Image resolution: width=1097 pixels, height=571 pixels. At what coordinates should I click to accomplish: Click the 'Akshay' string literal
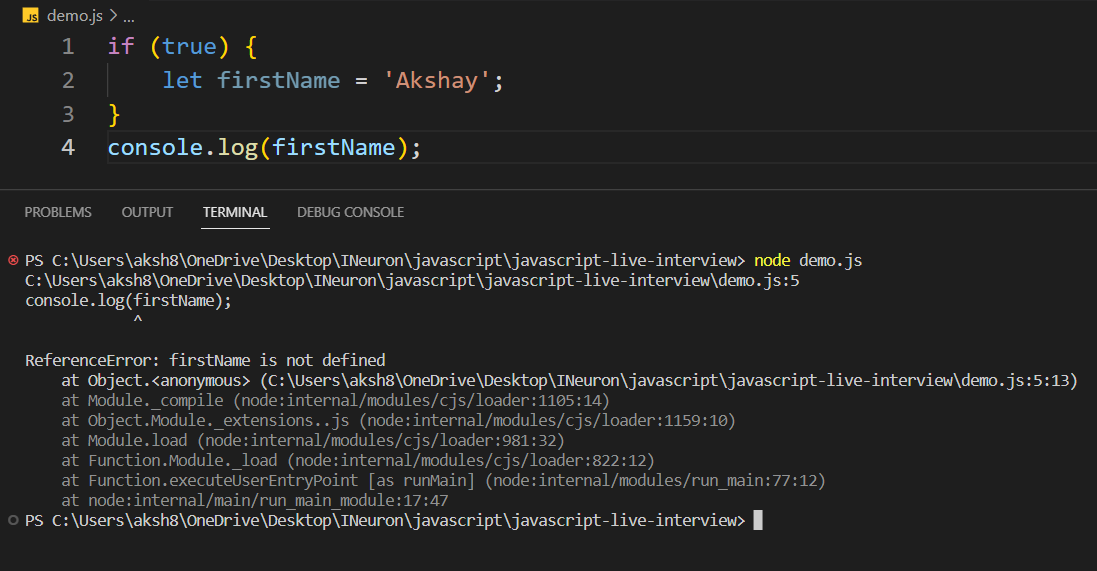point(437,80)
